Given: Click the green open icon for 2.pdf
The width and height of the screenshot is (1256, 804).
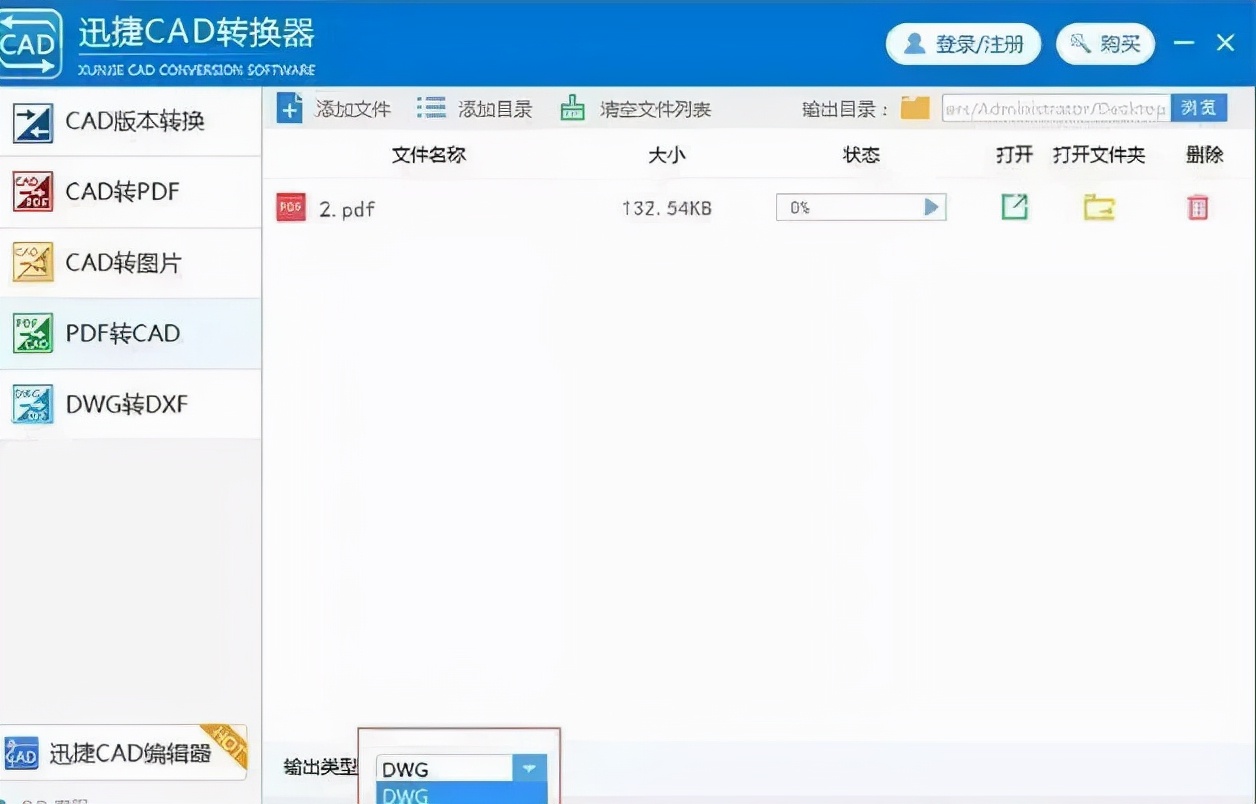Looking at the screenshot, I should (x=1014, y=207).
